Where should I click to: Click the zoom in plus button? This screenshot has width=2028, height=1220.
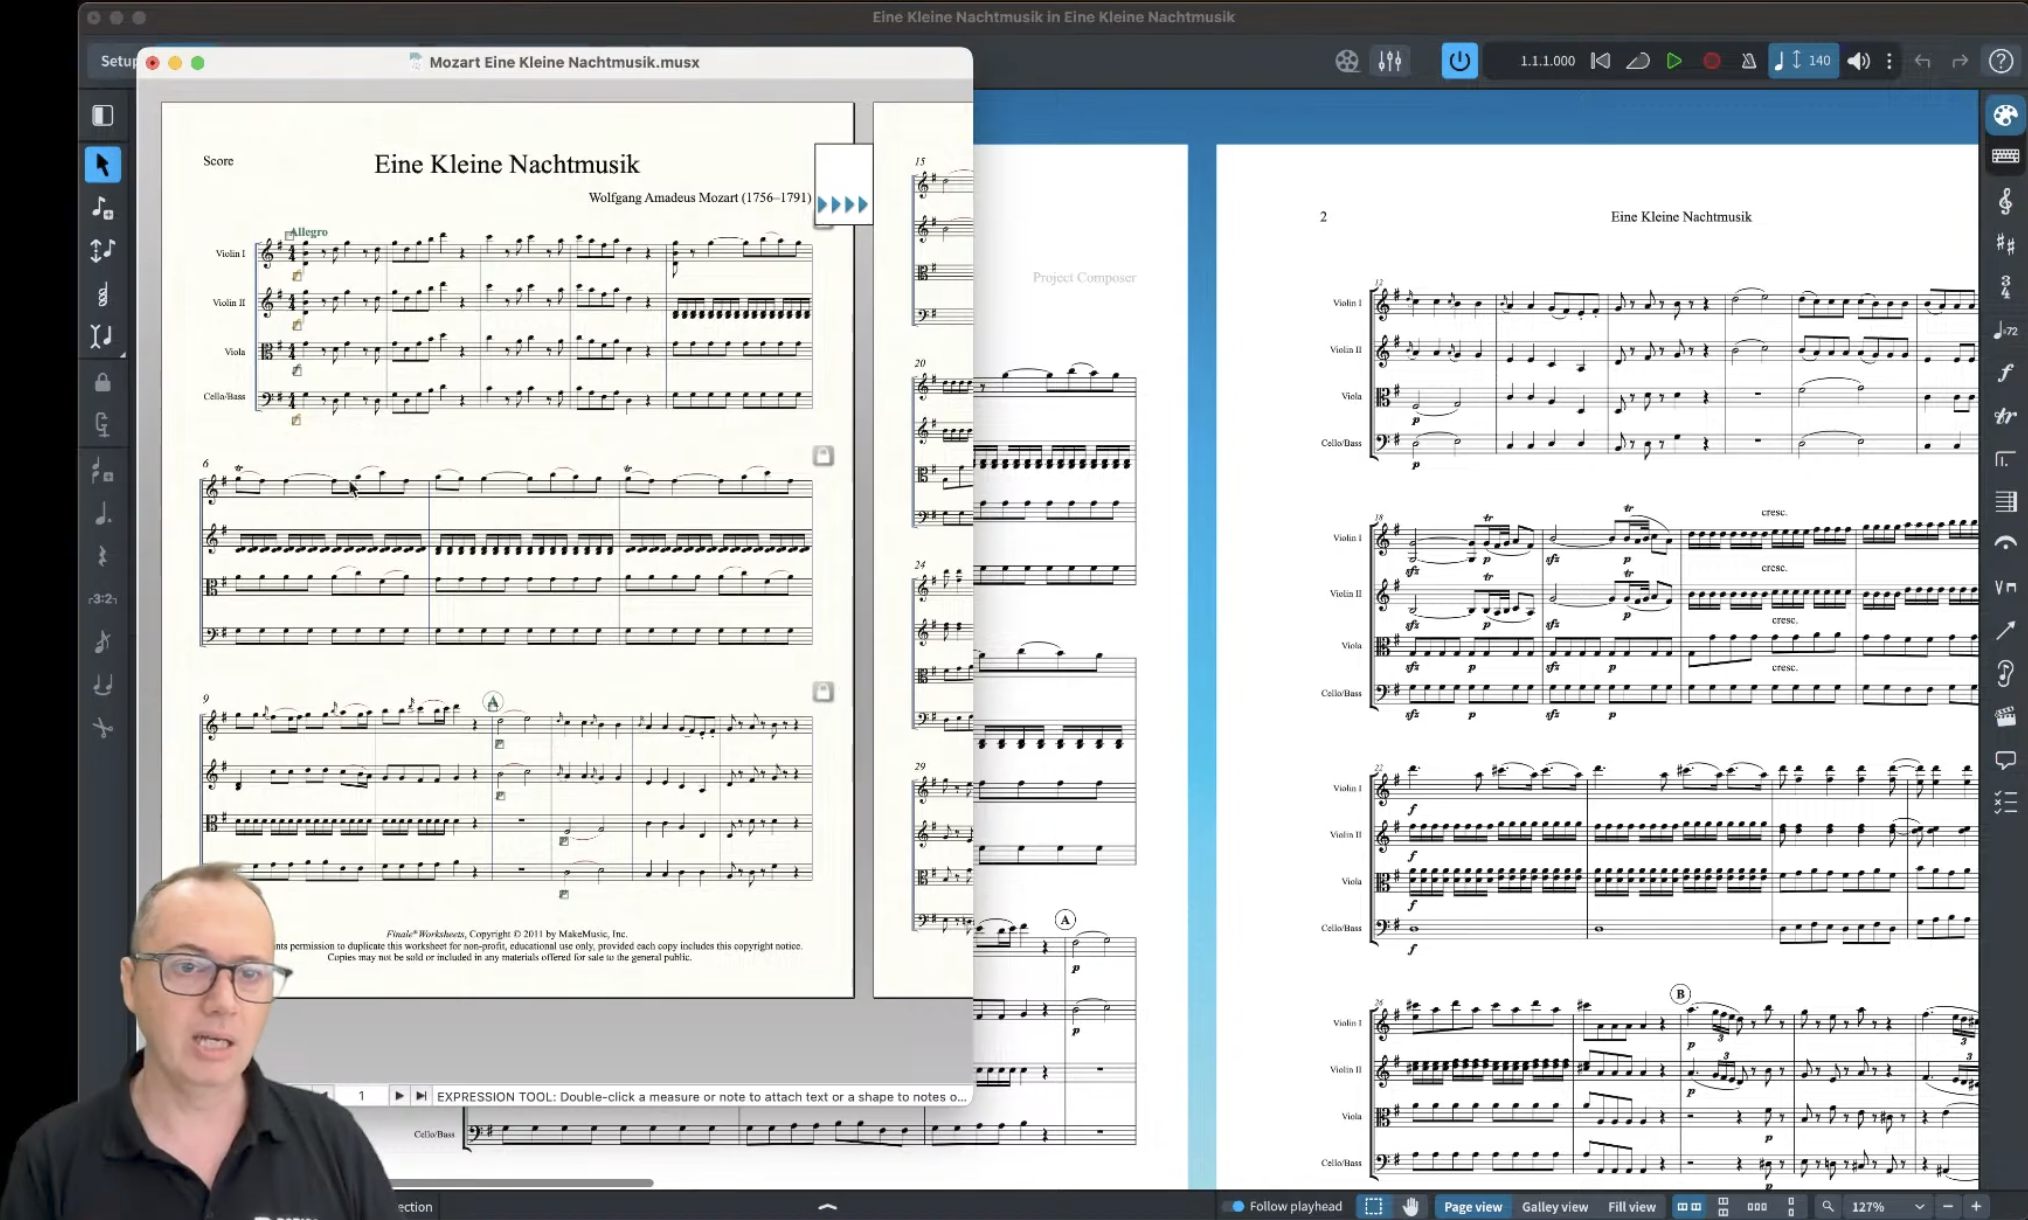pyautogui.click(x=1976, y=1207)
